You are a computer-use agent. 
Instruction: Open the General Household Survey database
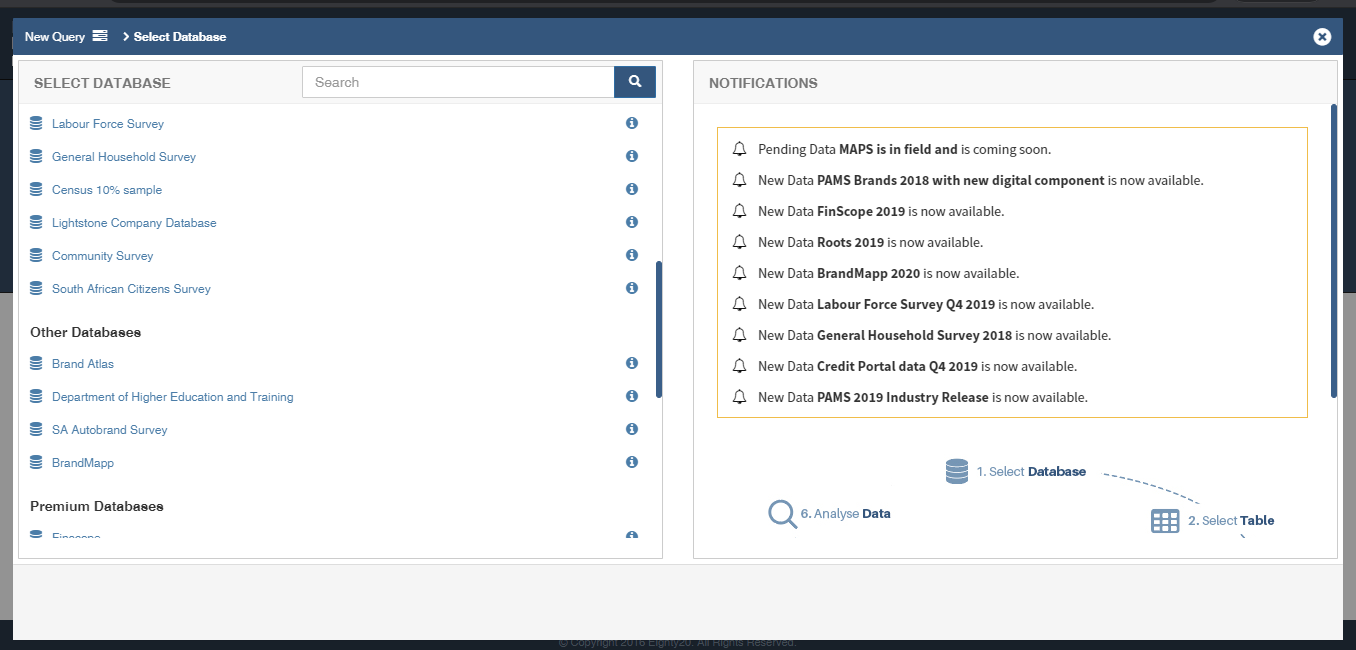tap(124, 157)
